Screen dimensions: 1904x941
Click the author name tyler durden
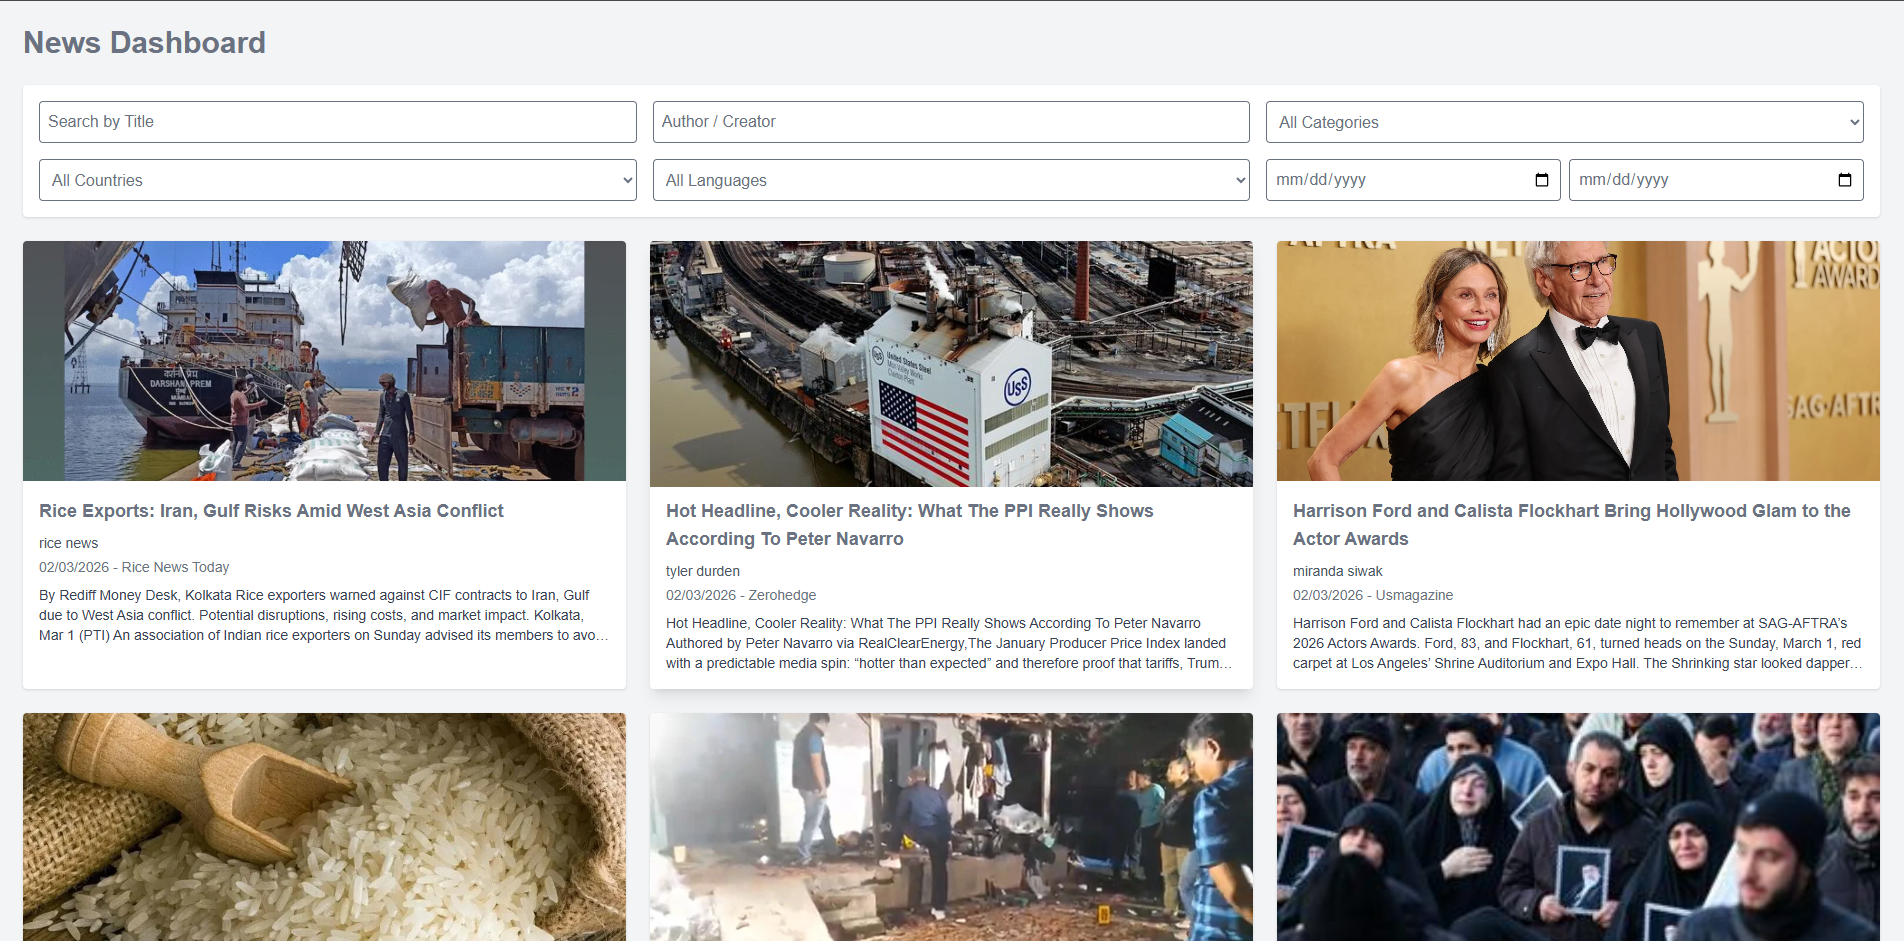[x=703, y=571]
